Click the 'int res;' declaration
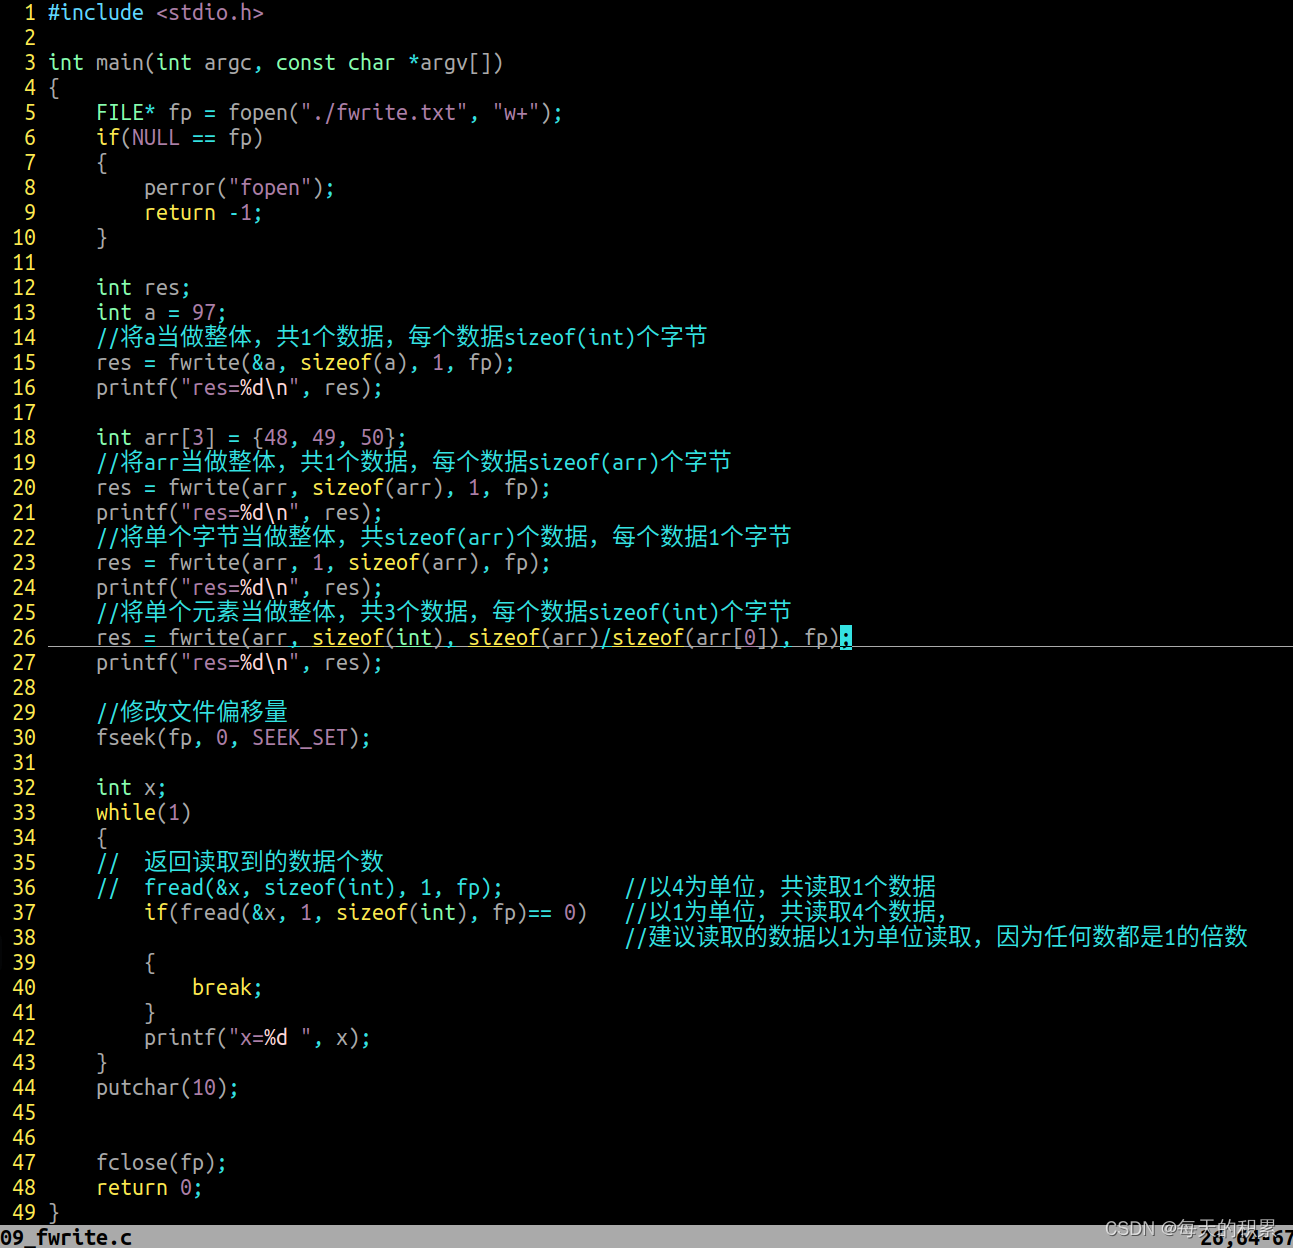Viewport: 1293px width, 1248px height. click(x=143, y=288)
